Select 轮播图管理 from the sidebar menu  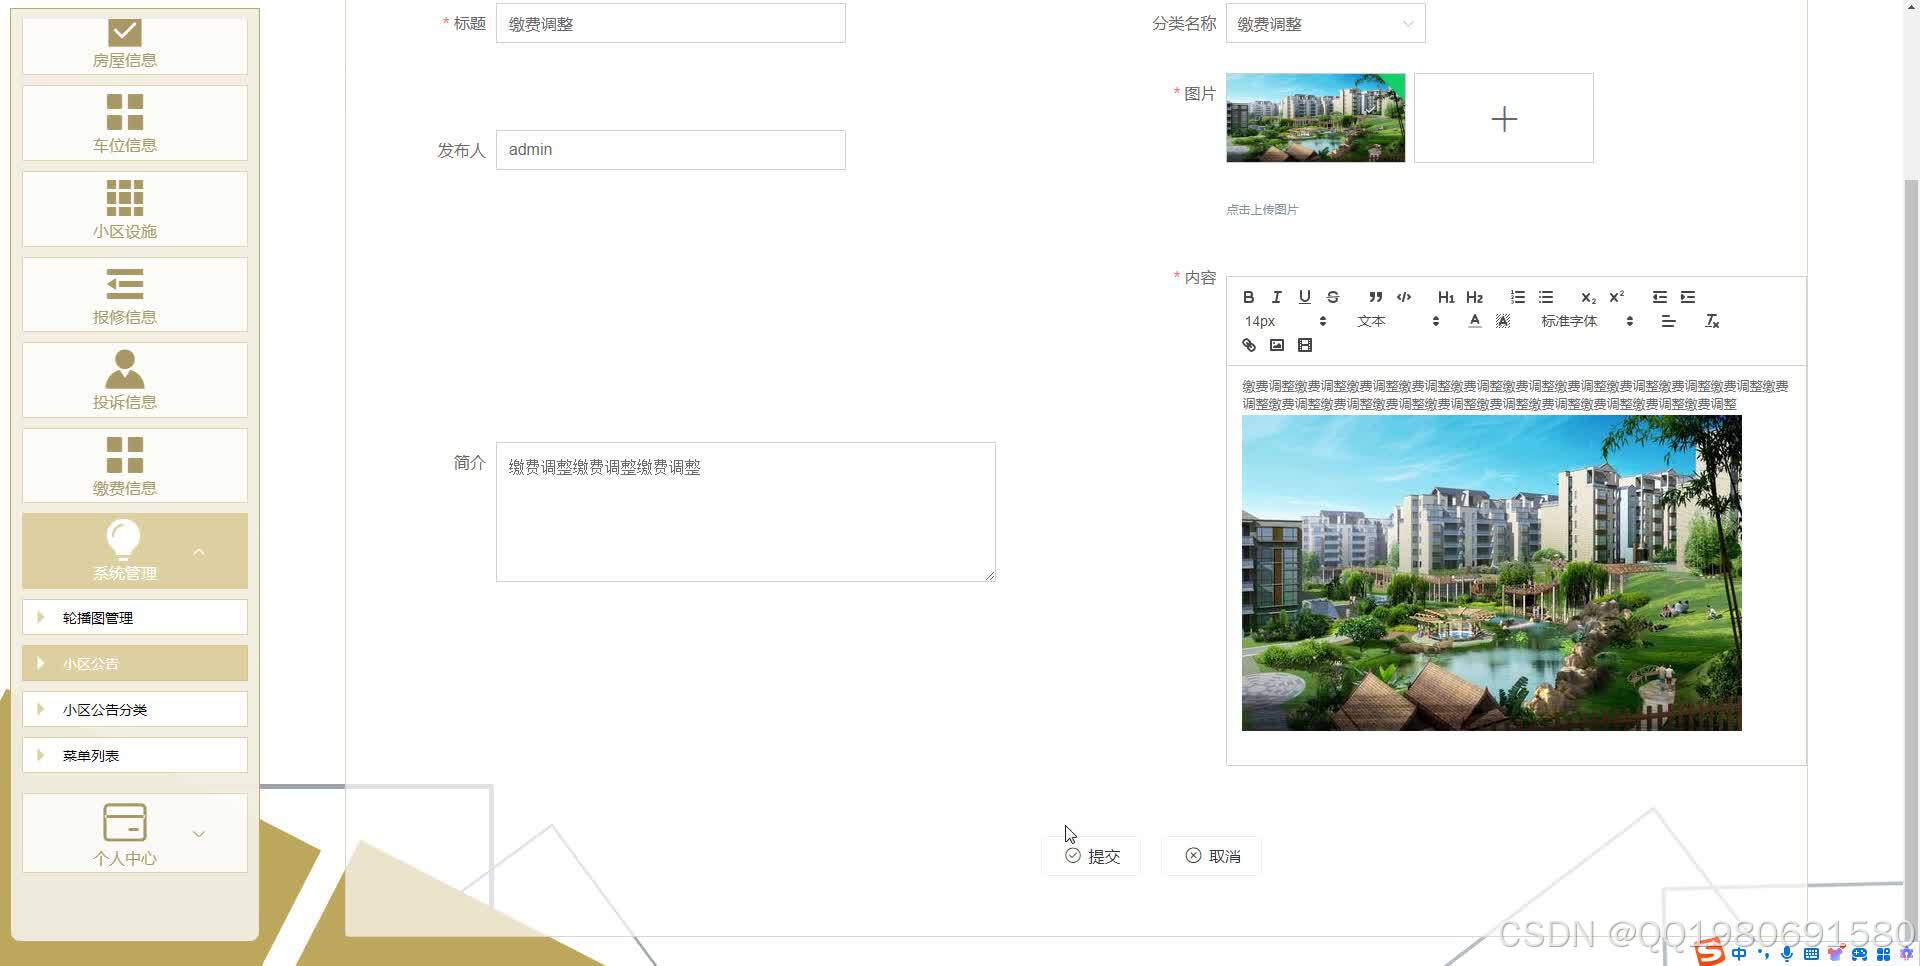[99, 617]
